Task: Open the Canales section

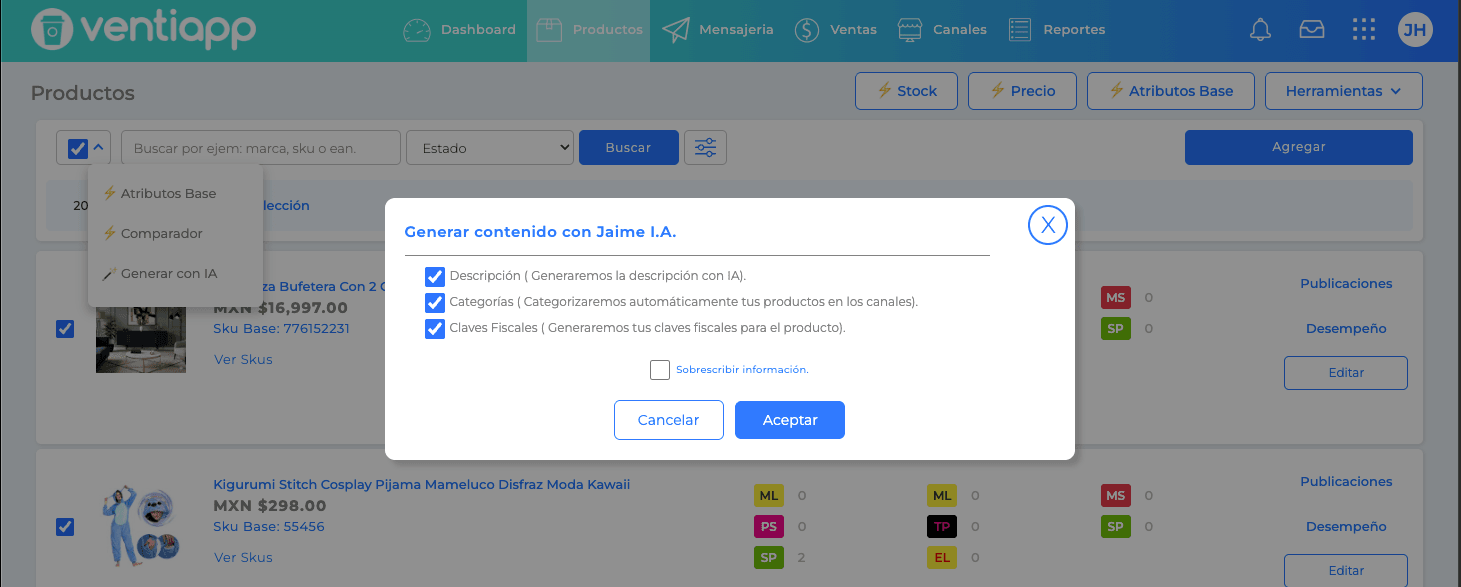Action: point(942,30)
